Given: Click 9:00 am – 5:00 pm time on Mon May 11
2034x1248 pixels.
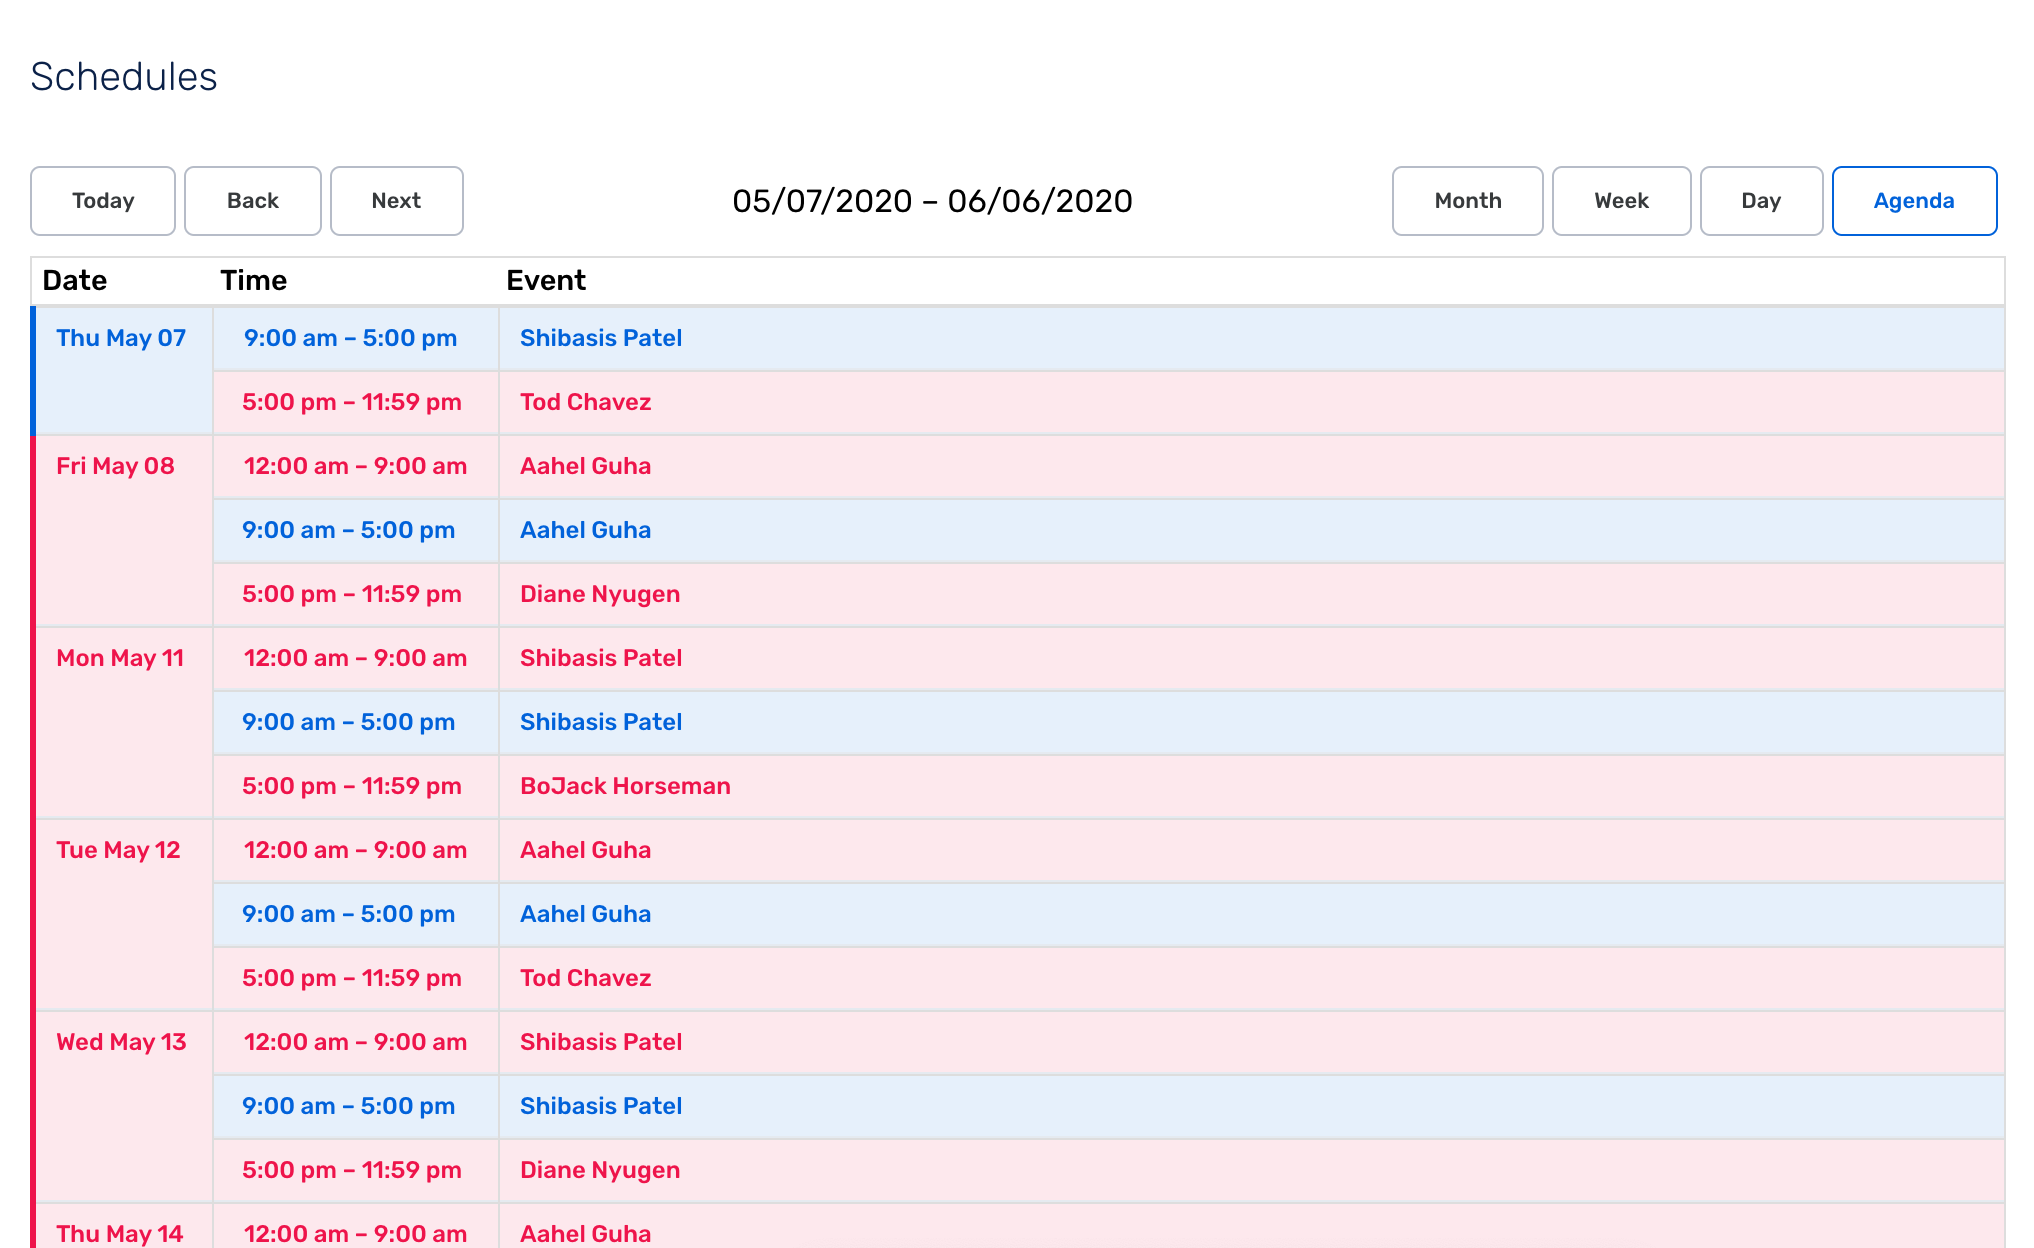Looking at the screenshot, I should tap(356, 722).
